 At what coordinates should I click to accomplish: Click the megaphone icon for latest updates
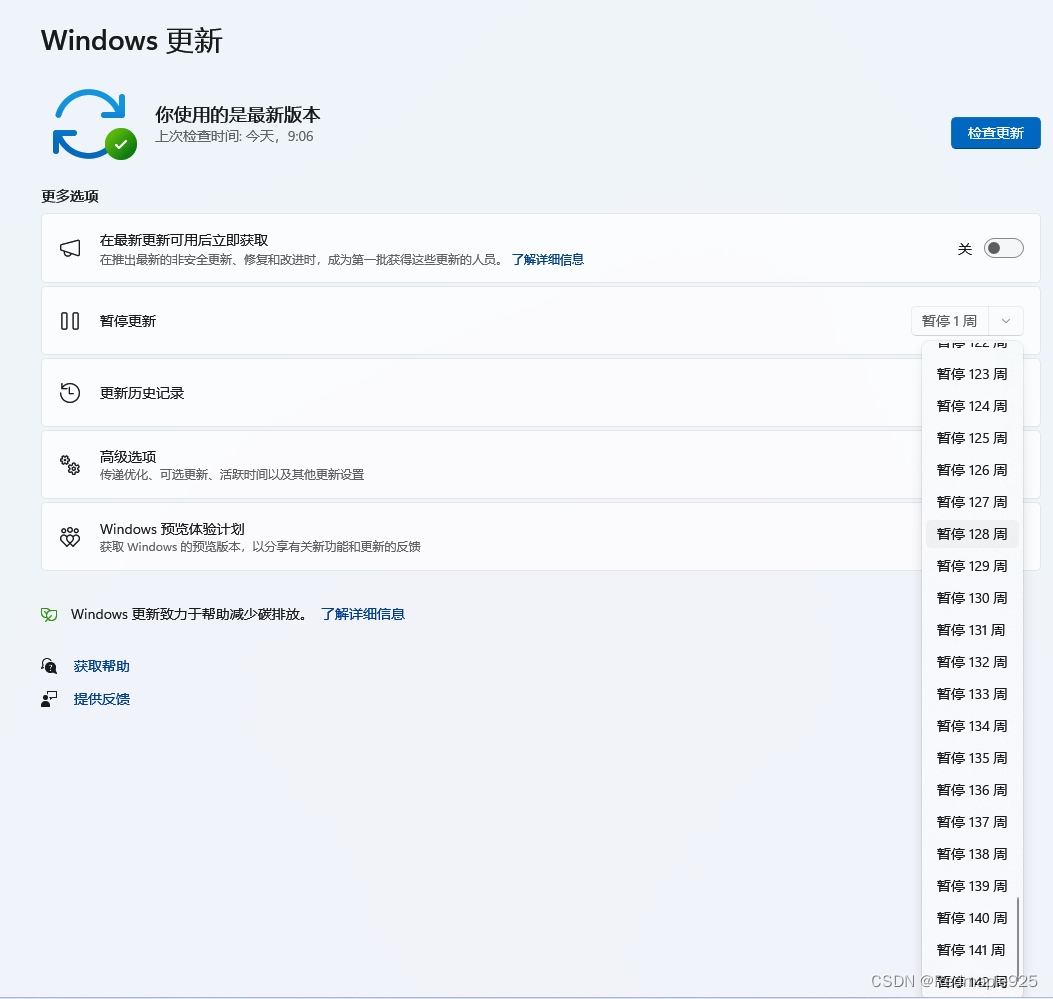pos(70,248)
